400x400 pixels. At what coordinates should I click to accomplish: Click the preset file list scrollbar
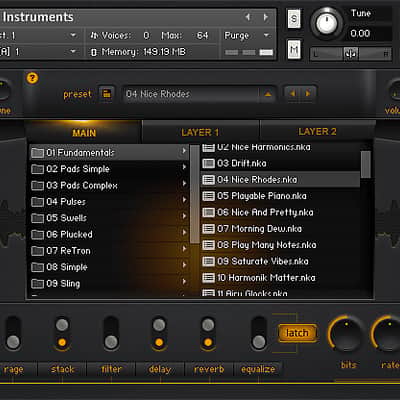[x=366, y=165]
